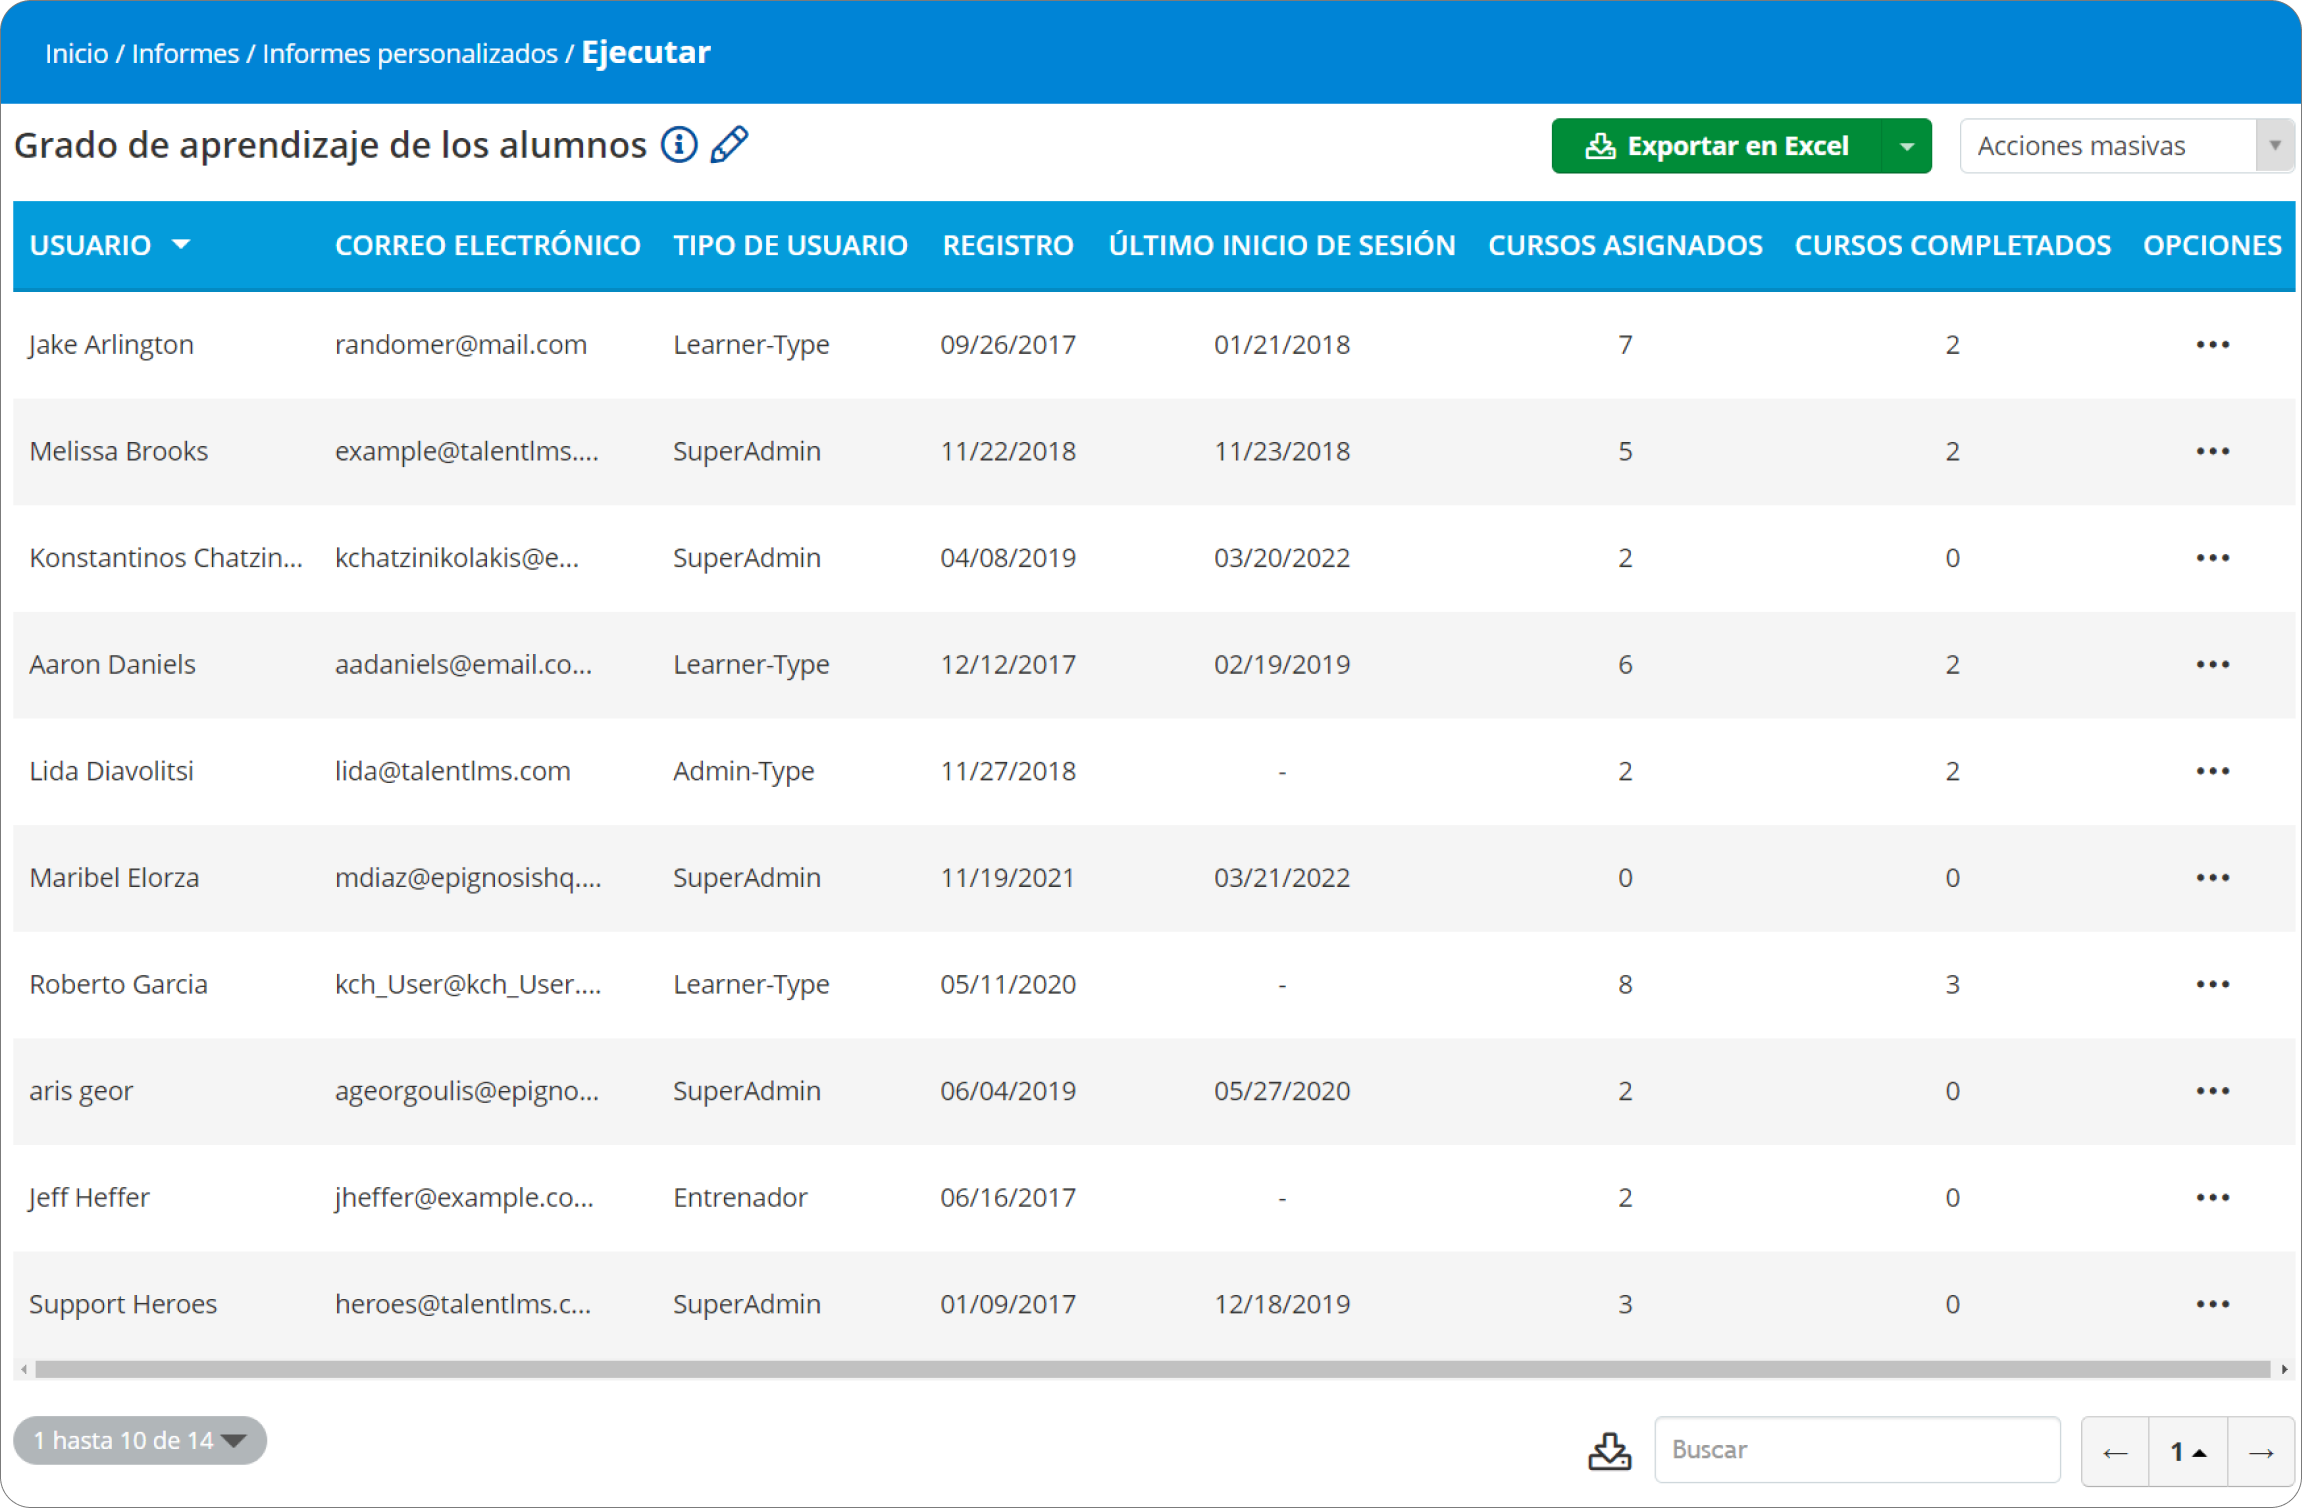The width and height of the screenshot is (2302, 1508).
Task: Click email randomer@mail.com
Action: coord(461,345)
